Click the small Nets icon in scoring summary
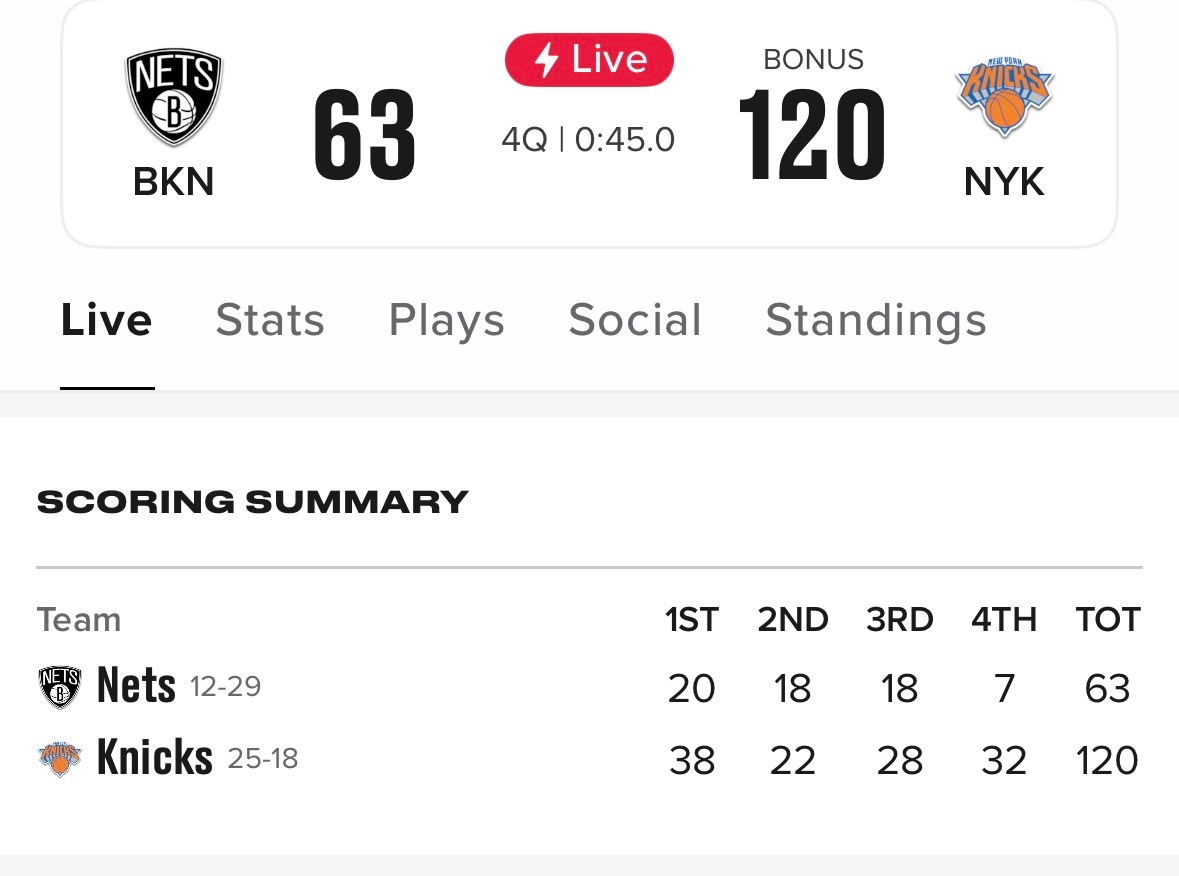This screenshot has height=876, width=1179. tap(59, 685)
